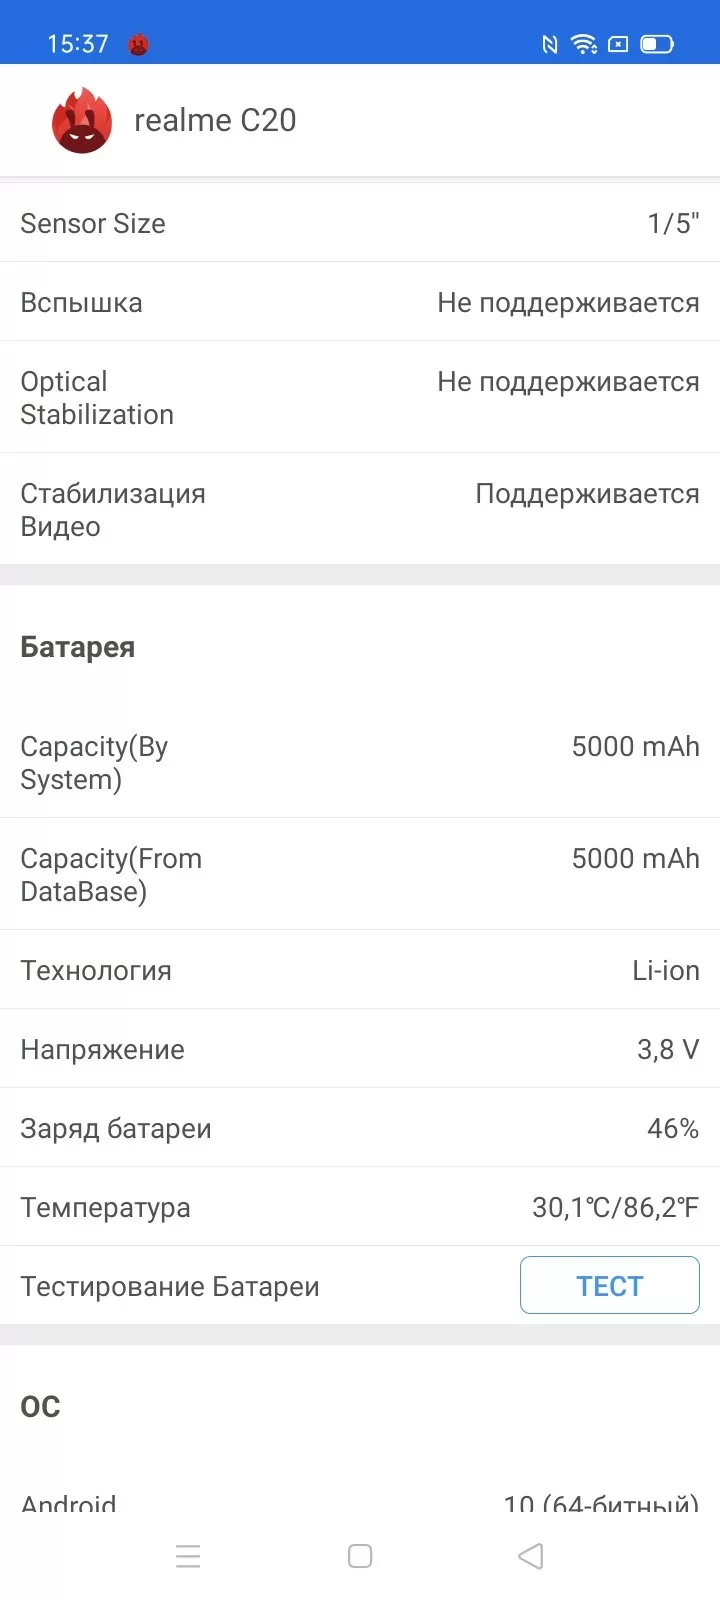Select the Технология Li-ion row

click(x=360, y=970)
